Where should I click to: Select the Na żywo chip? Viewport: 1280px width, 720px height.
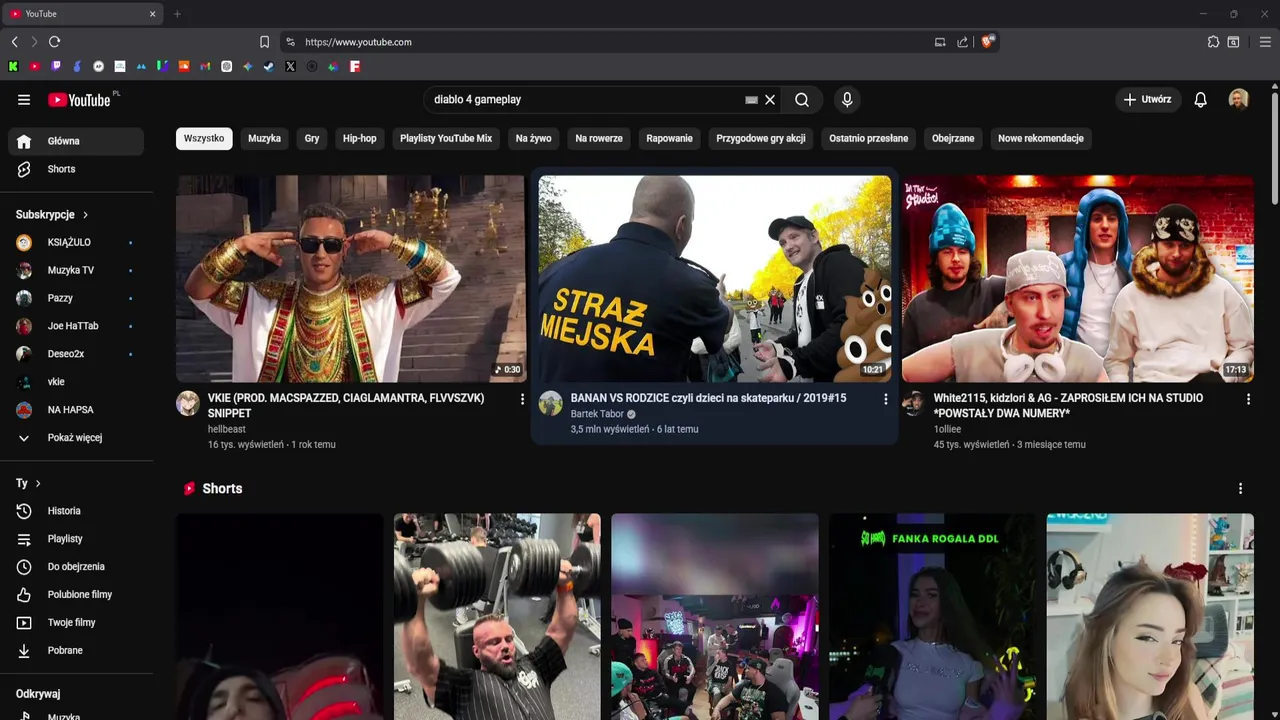tap(533, 138)
